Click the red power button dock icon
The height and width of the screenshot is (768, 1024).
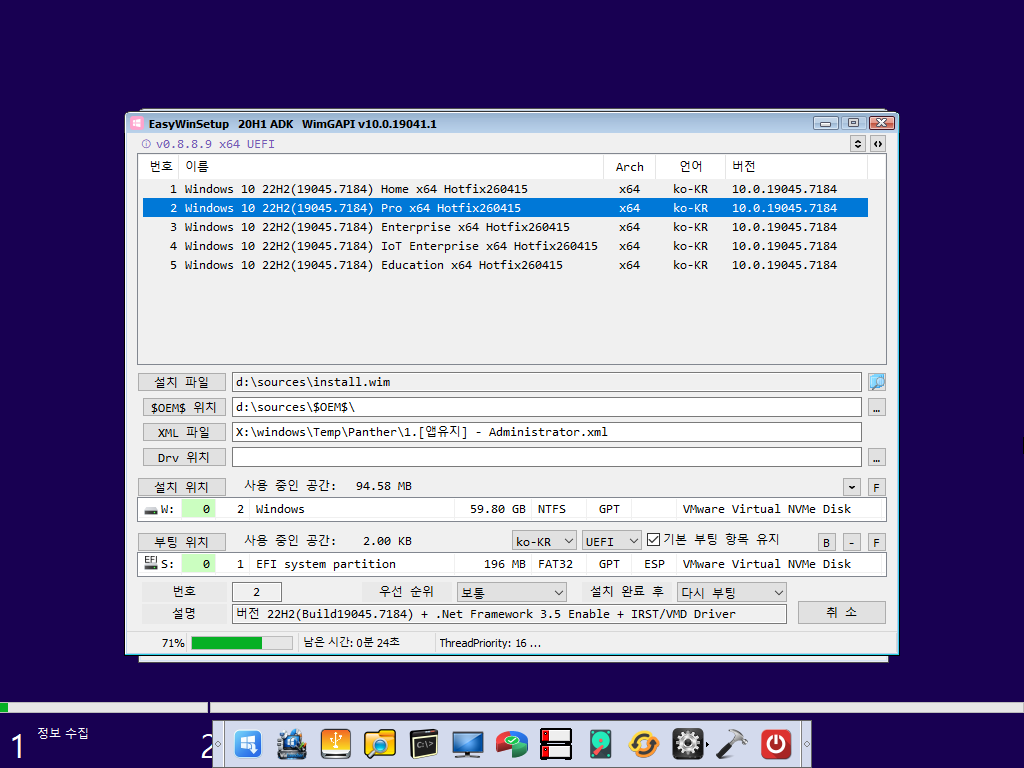pos(776,744)
